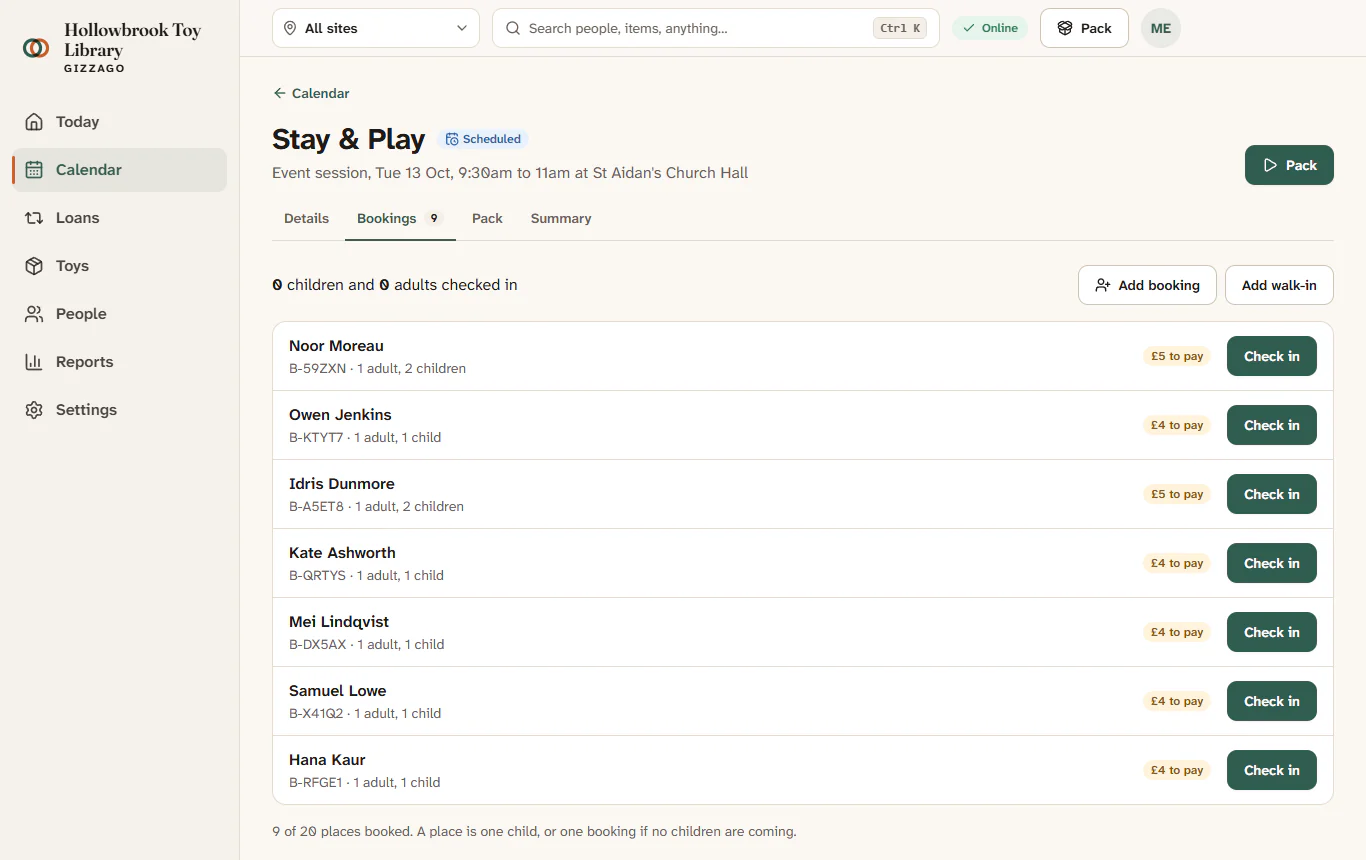Check in Kate Ashworth
Image resolution: width=1366 pixels, height=860 pixels.
(1272, 563)
